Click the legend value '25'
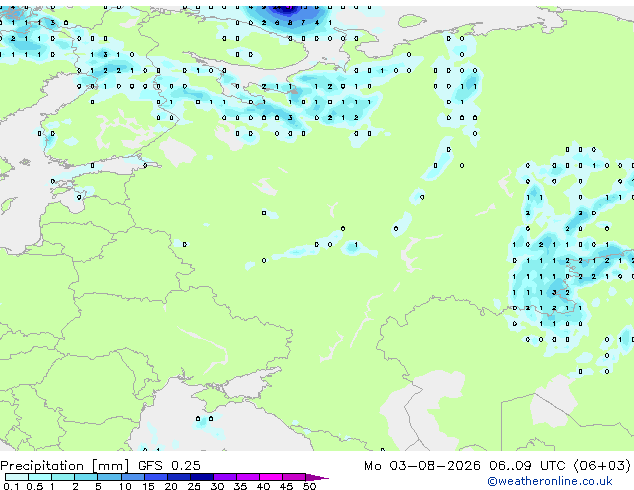Viewport: 634px width, 490px height. coord(194,486)
